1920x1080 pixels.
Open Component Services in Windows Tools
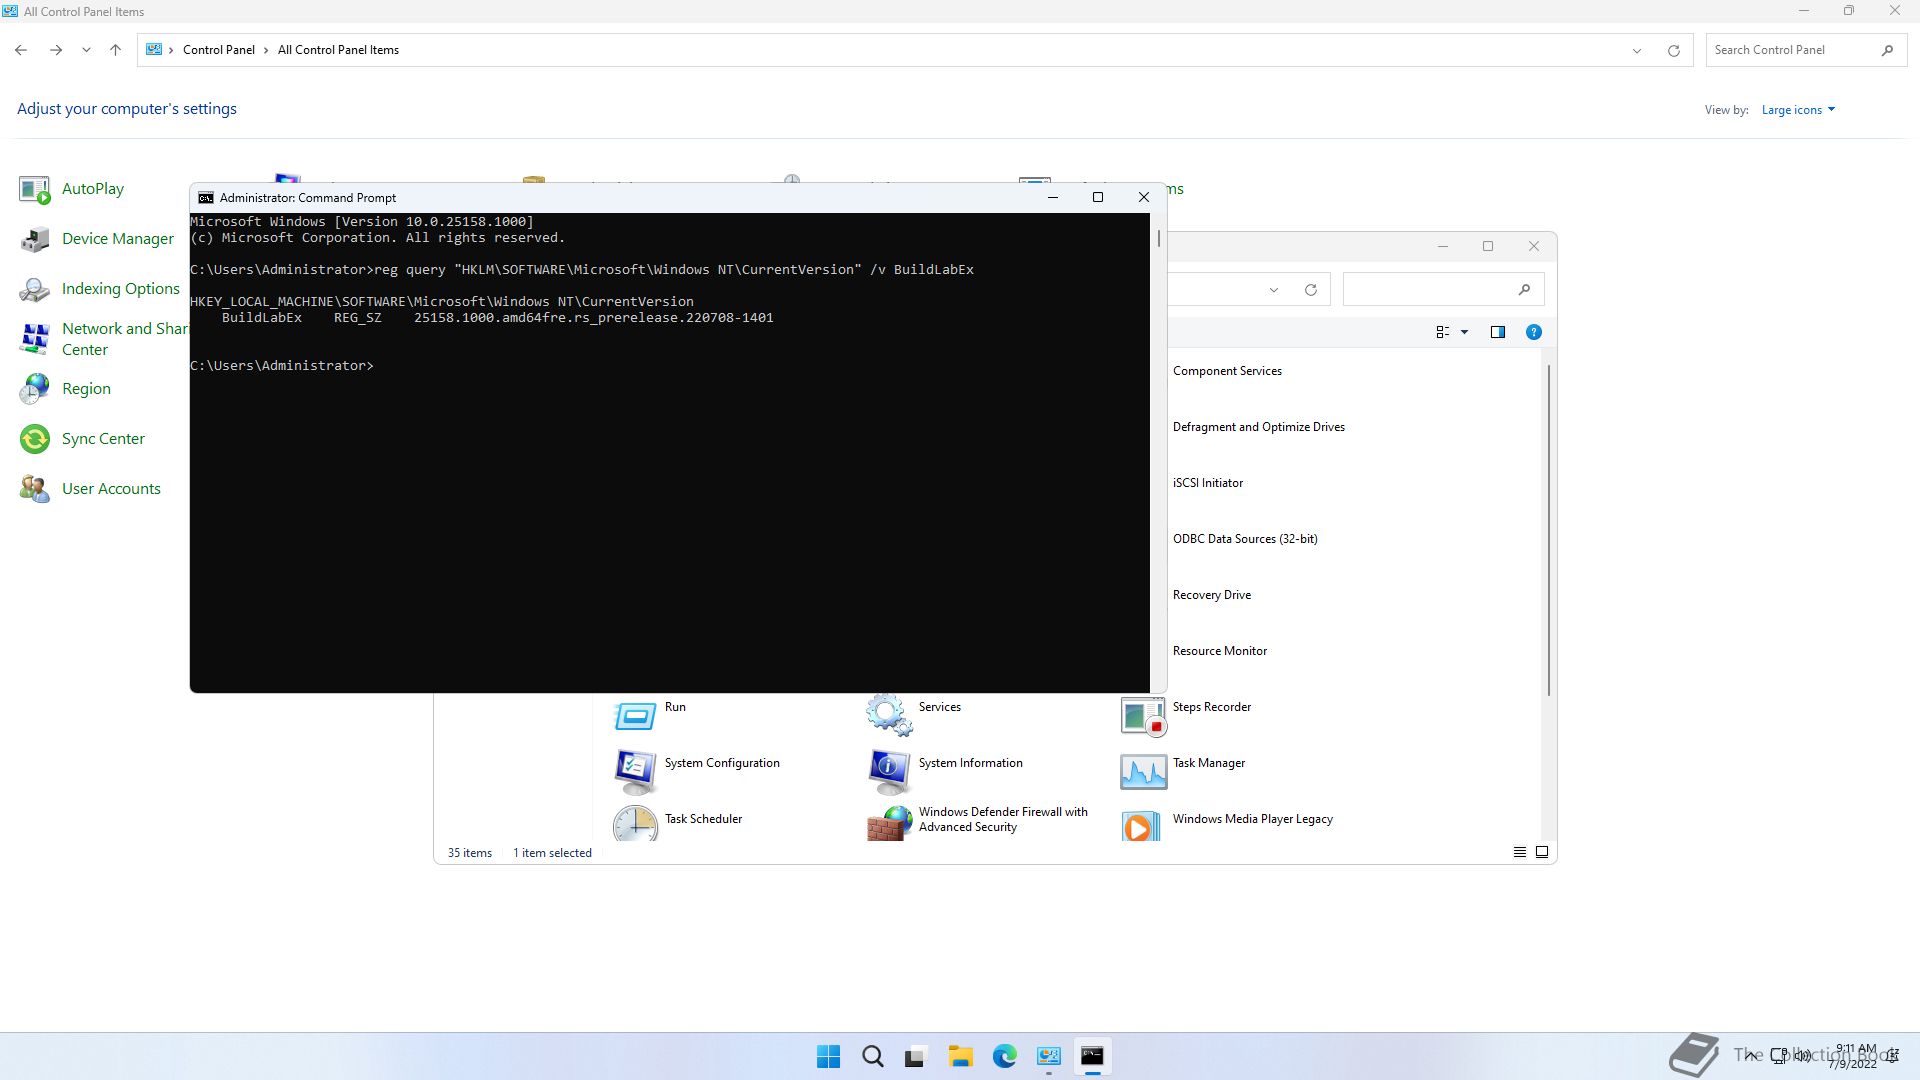(1227, 371)
